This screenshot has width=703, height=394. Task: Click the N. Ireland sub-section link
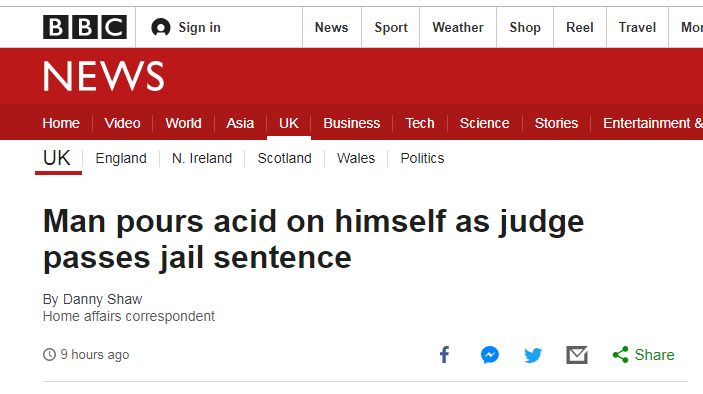point(202,158)
